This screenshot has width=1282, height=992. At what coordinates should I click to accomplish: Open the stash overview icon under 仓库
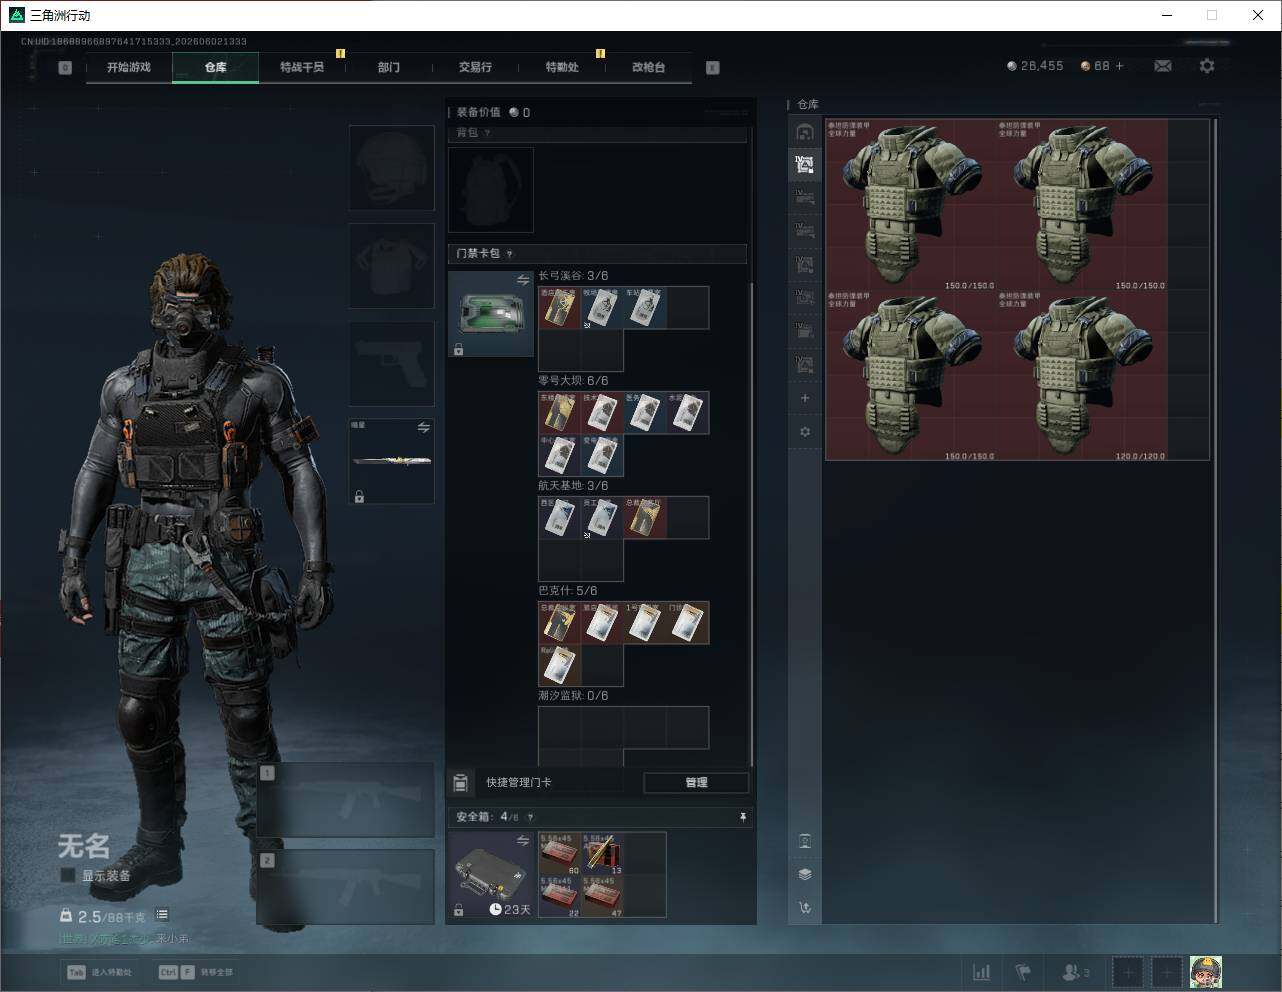[805, 132]
